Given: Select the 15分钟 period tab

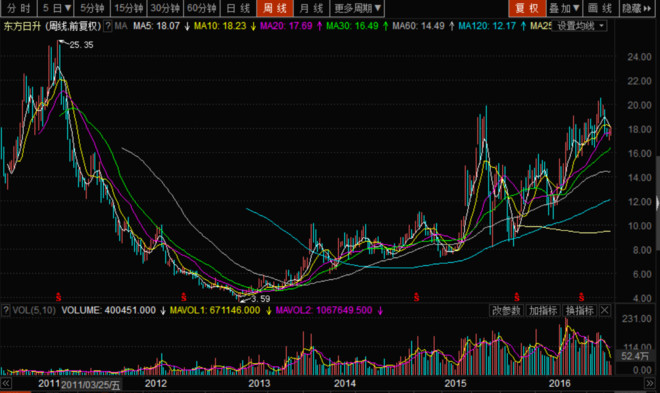Looking at the screenshot, I should point(128,8).
